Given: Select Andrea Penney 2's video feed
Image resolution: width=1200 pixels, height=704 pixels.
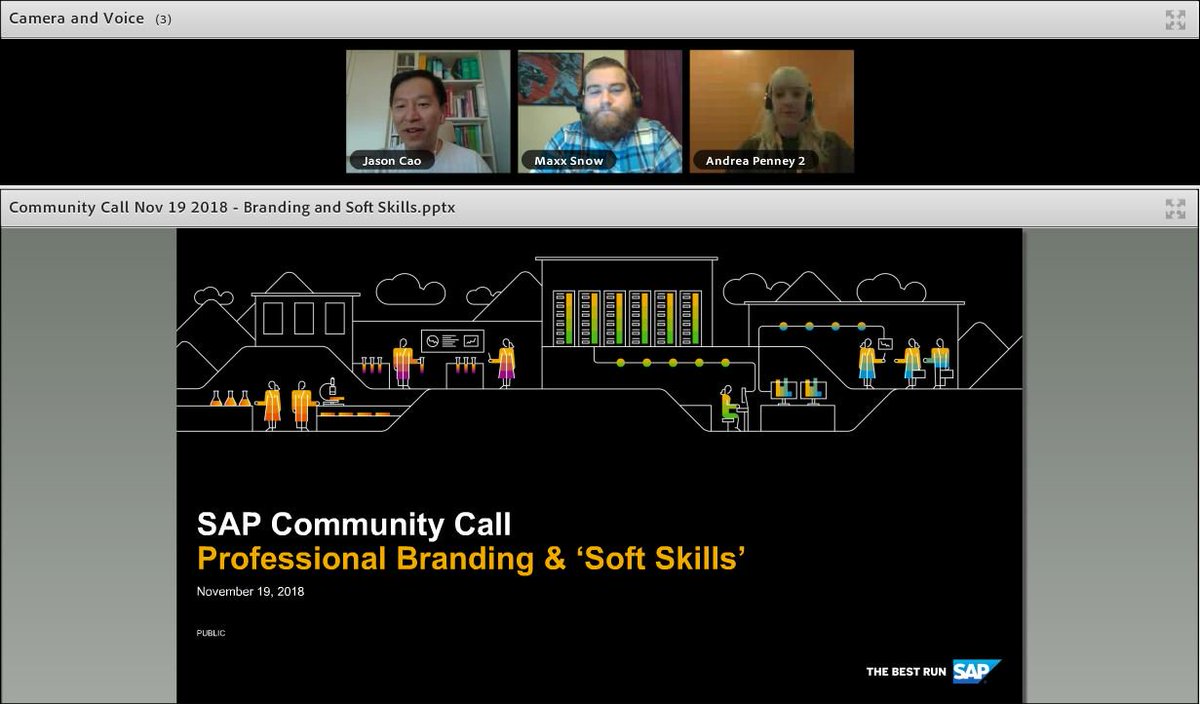Looking at the screenshot, I should [x=772, y=112].
